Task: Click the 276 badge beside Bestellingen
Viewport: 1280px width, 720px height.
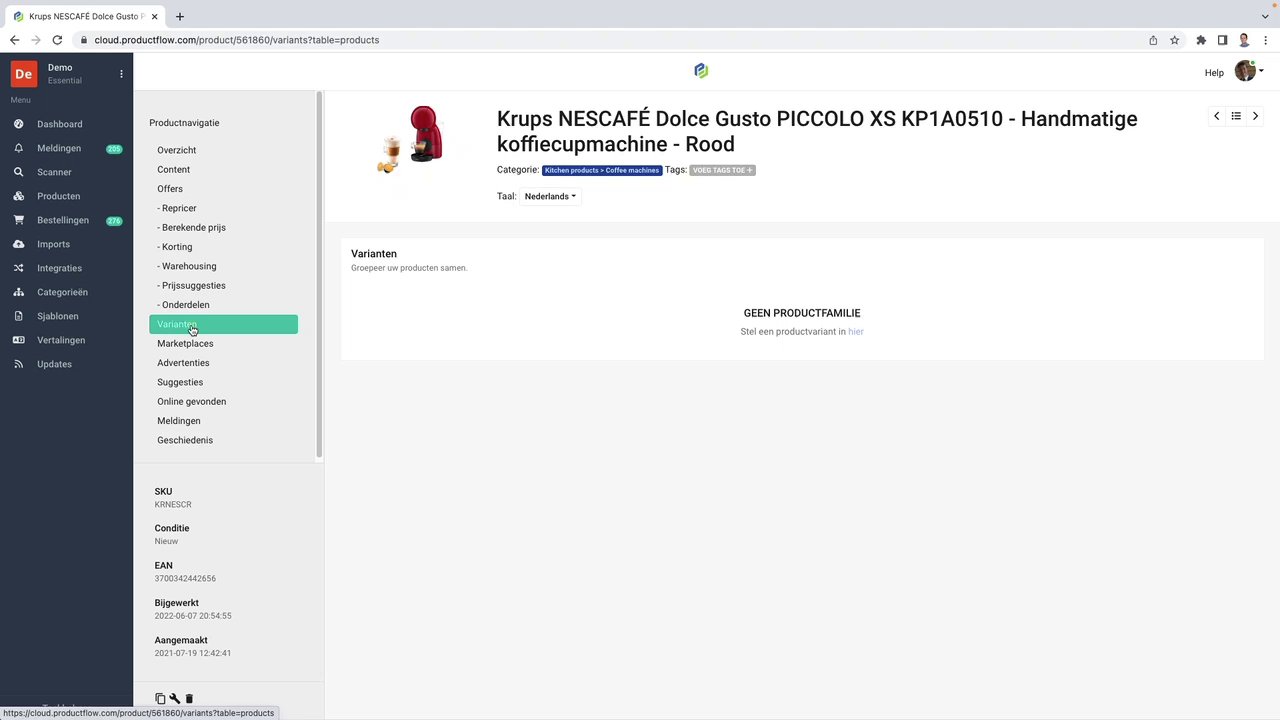Action: (114, 221)
